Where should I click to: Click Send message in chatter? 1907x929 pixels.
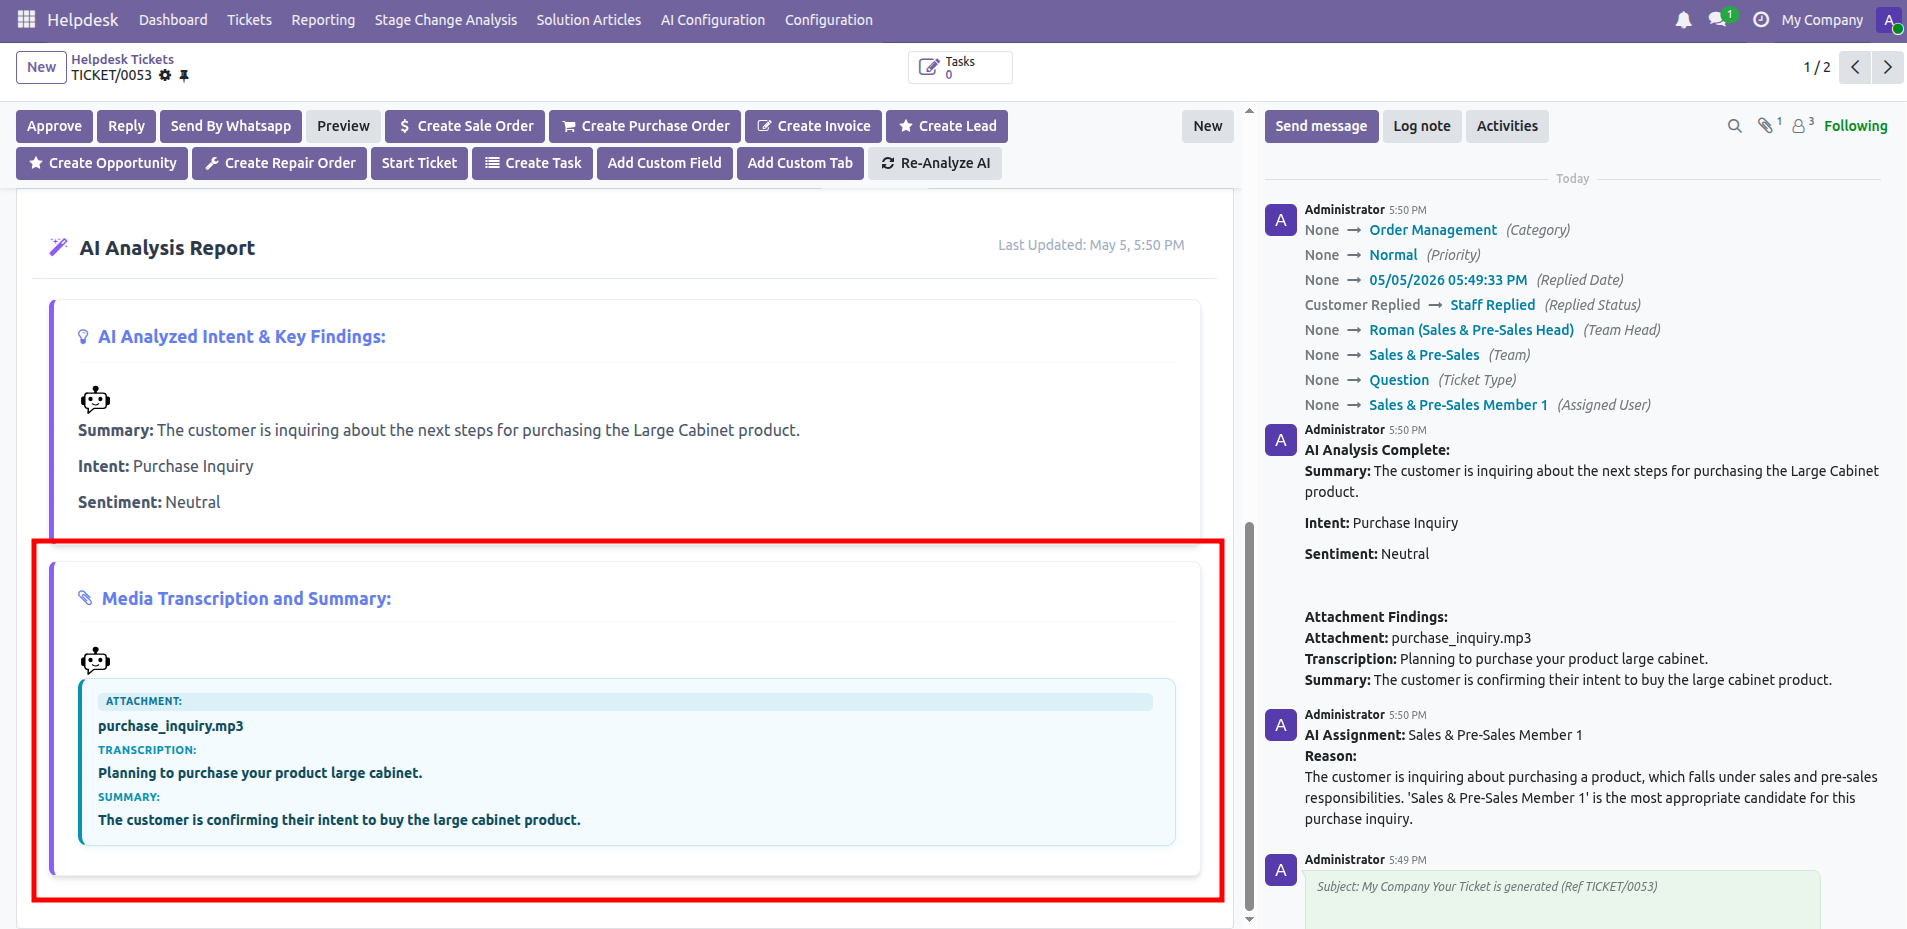tap(1321, 126)
